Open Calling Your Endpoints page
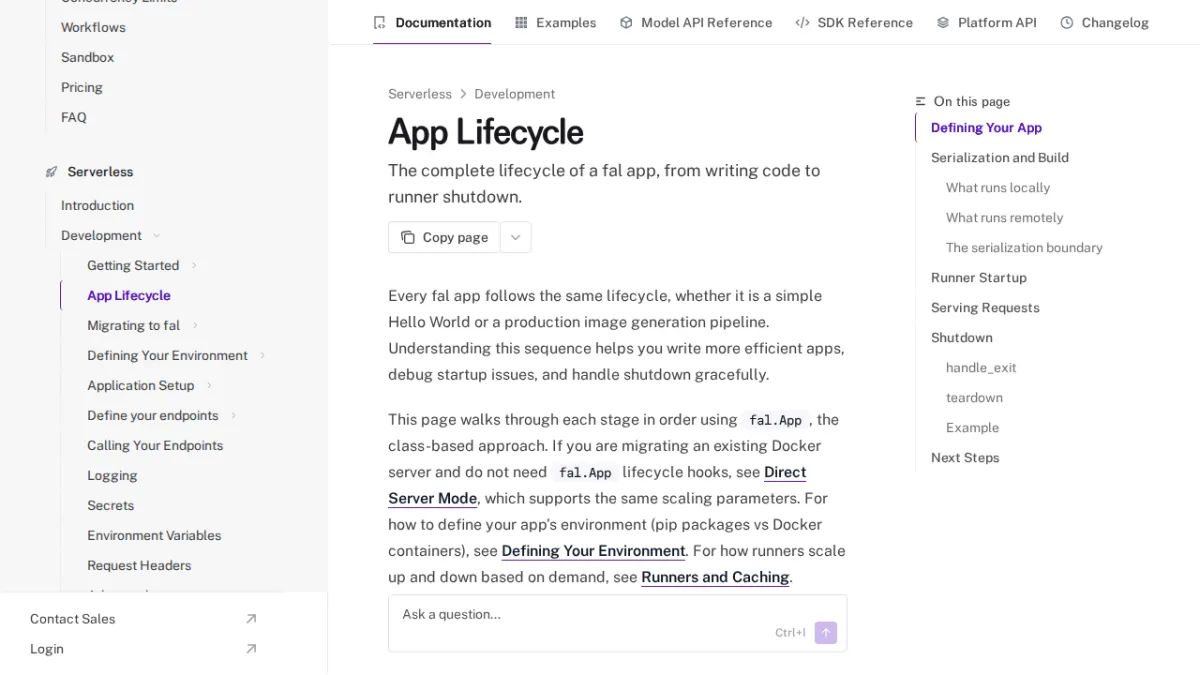The width and height of the screenshot is (1200, 675). tap(155, 445)
